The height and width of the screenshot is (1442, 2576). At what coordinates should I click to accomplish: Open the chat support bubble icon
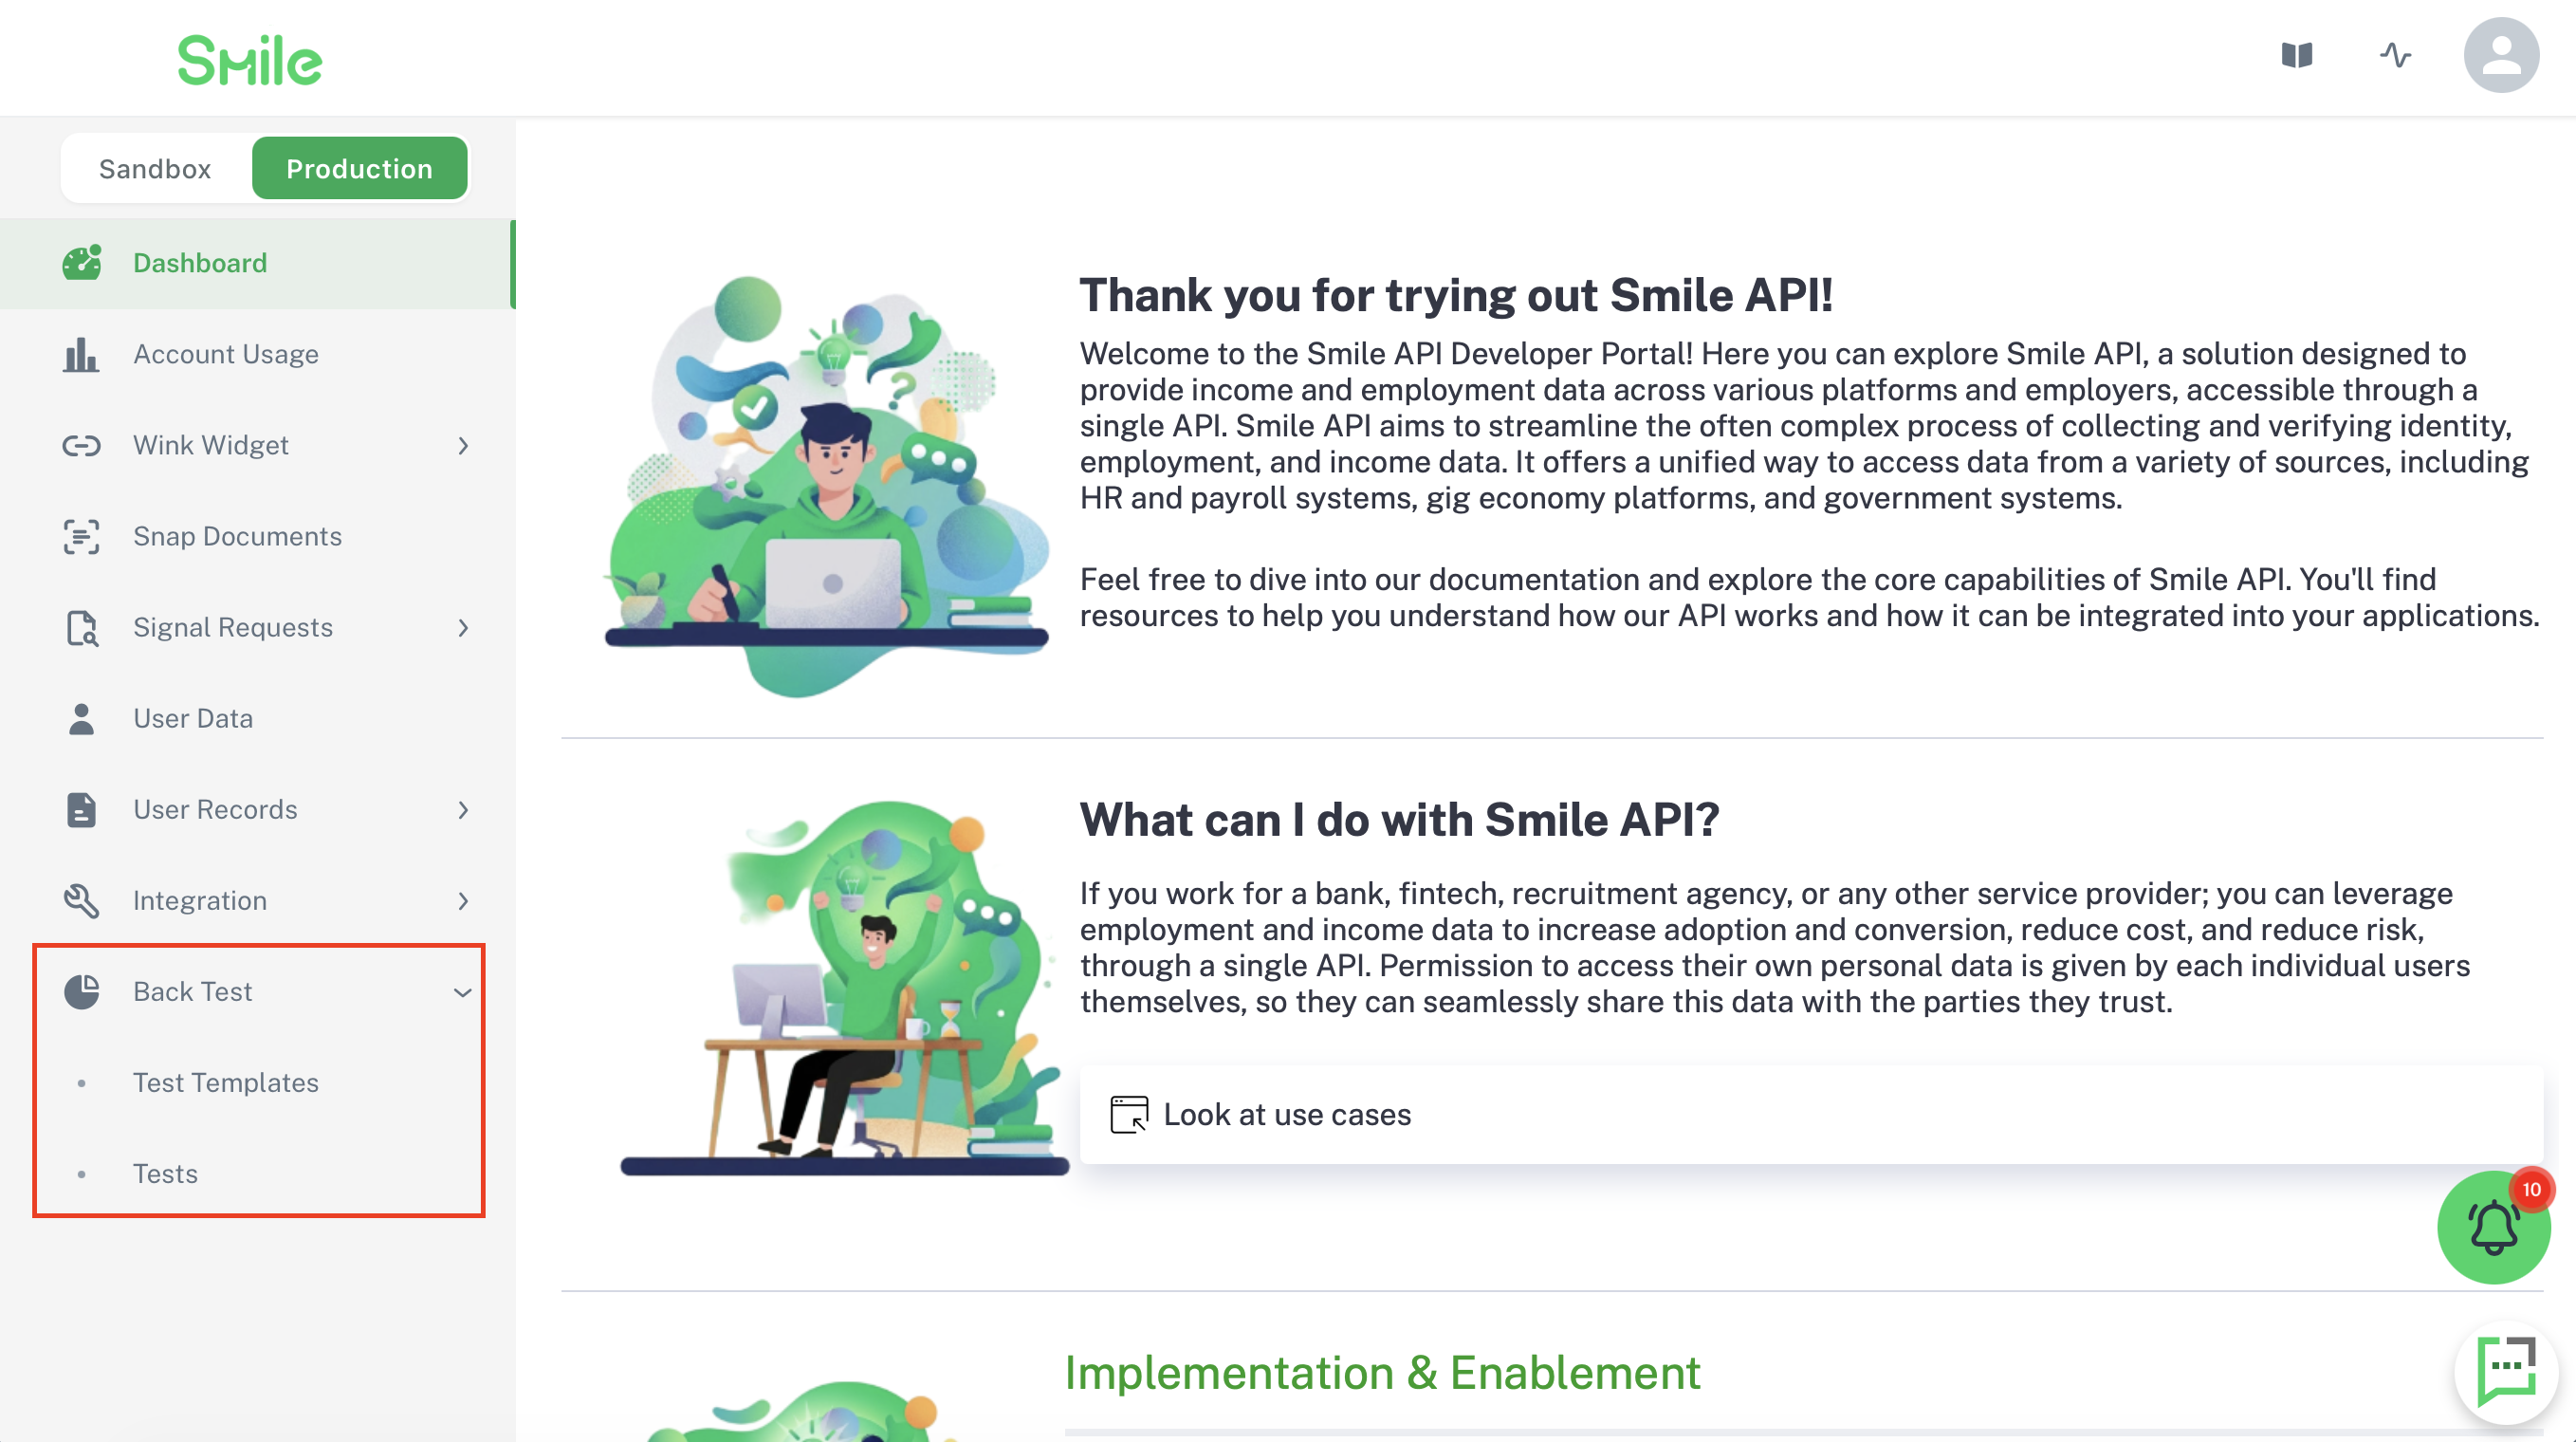(2506, 1371)
